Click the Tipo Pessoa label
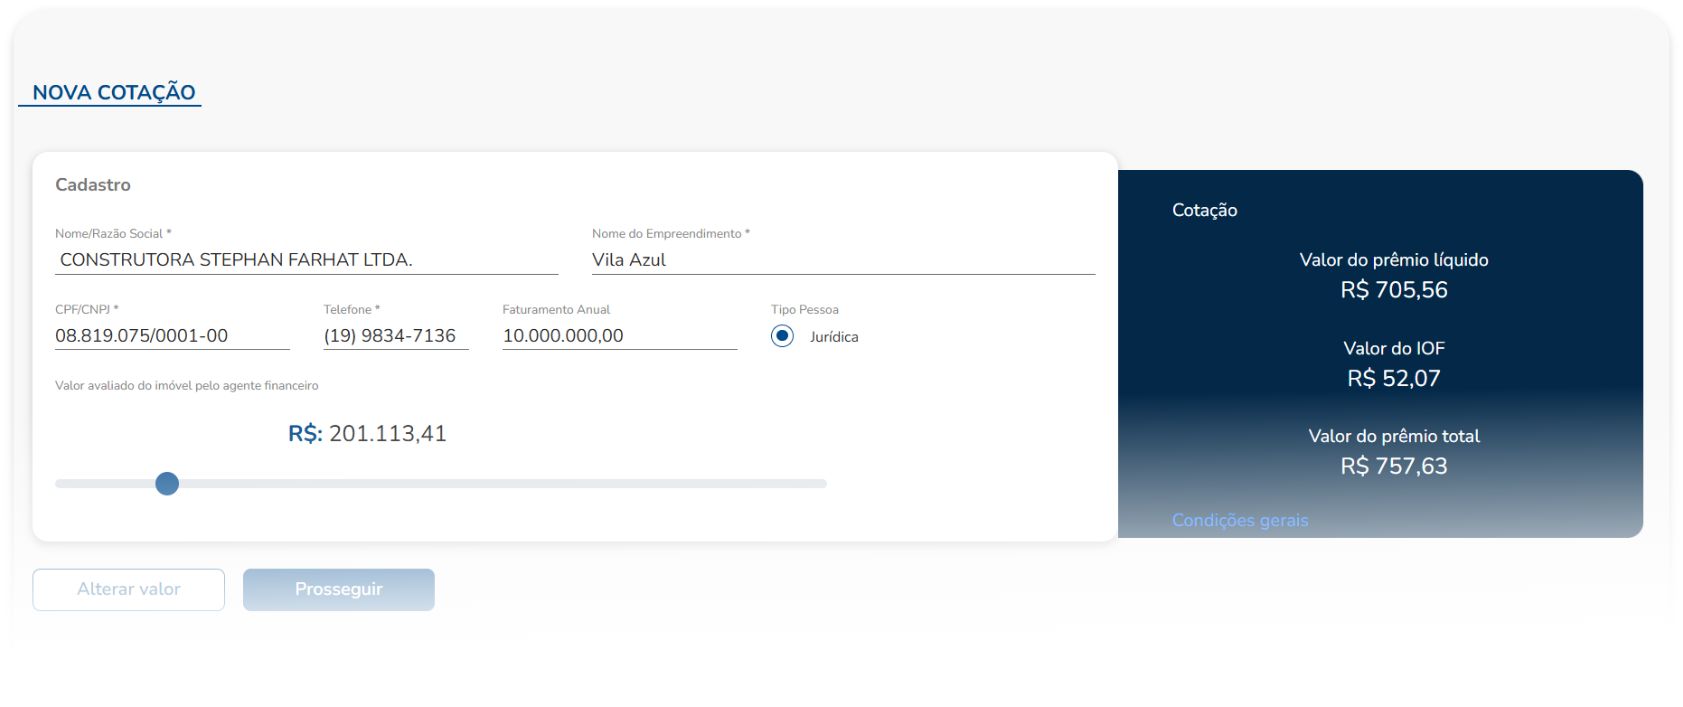This screenshot has width=1683, height=707. coord(804,310)
